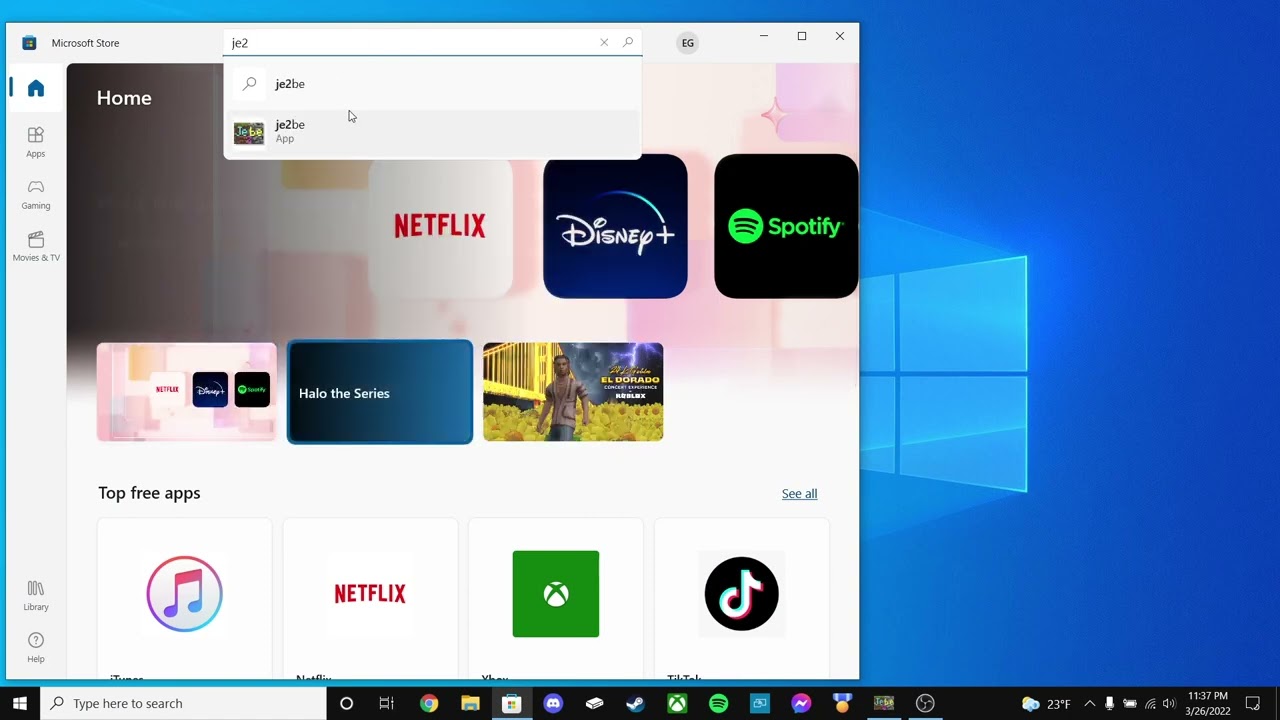Image resolution: width=1280 pixels, height=720 pixels.
Task: Open network Wi-Fi settings in tray
Action: (1150, 703)
